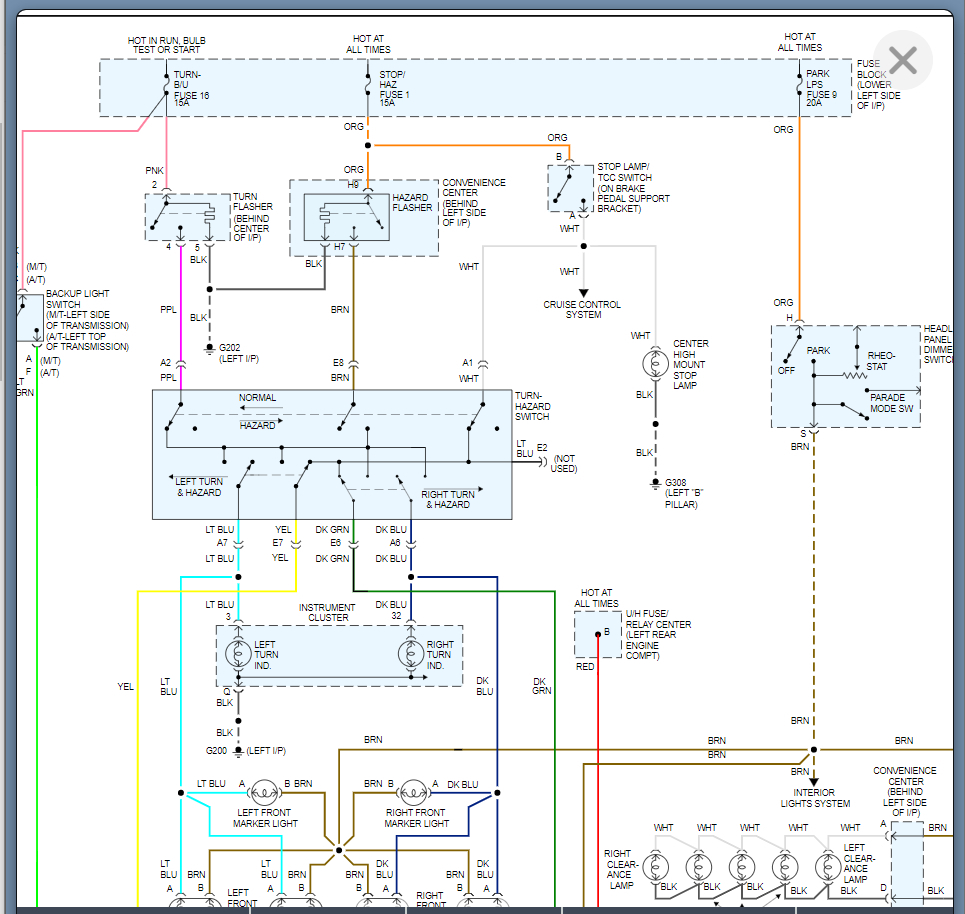Click the FUSE BLOCK (LOWER LEFT SIDE) label
The width and height of the screenshot is (965, 914).
[878, 85]
